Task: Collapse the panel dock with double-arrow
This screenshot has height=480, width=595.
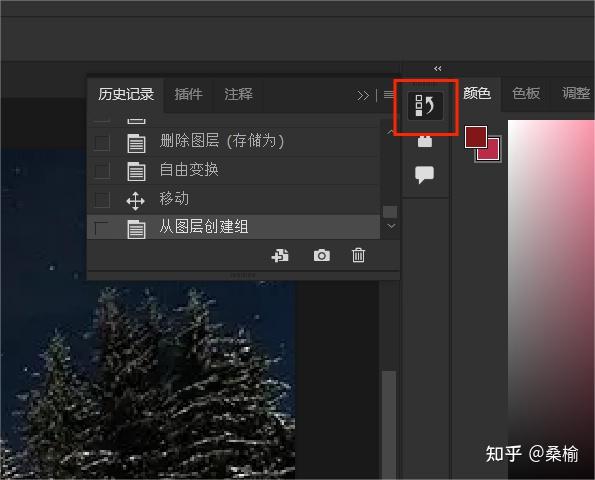Action: point(438,68)
